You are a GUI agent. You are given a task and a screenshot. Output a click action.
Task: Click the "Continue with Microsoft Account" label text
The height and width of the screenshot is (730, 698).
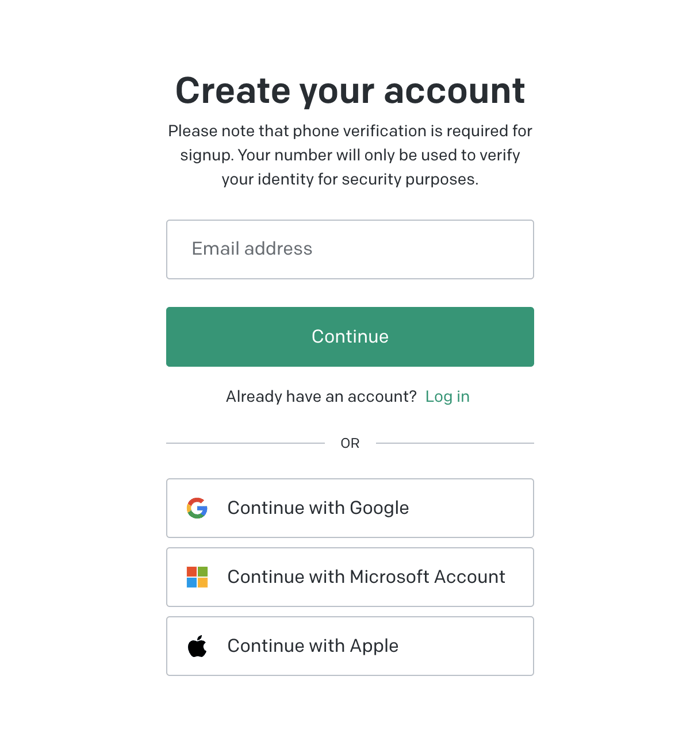tap(366, 577)
